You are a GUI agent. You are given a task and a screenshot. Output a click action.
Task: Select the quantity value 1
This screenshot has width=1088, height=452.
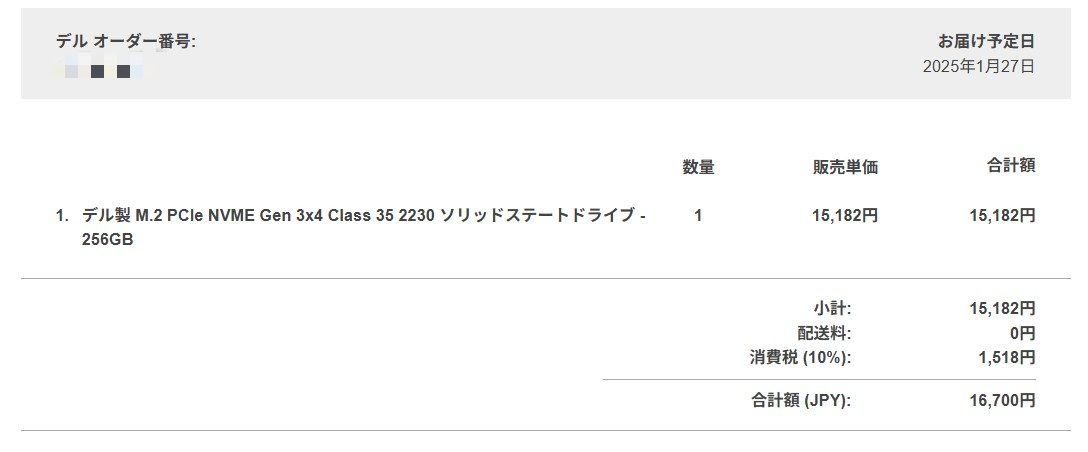[x=698, y=216]
